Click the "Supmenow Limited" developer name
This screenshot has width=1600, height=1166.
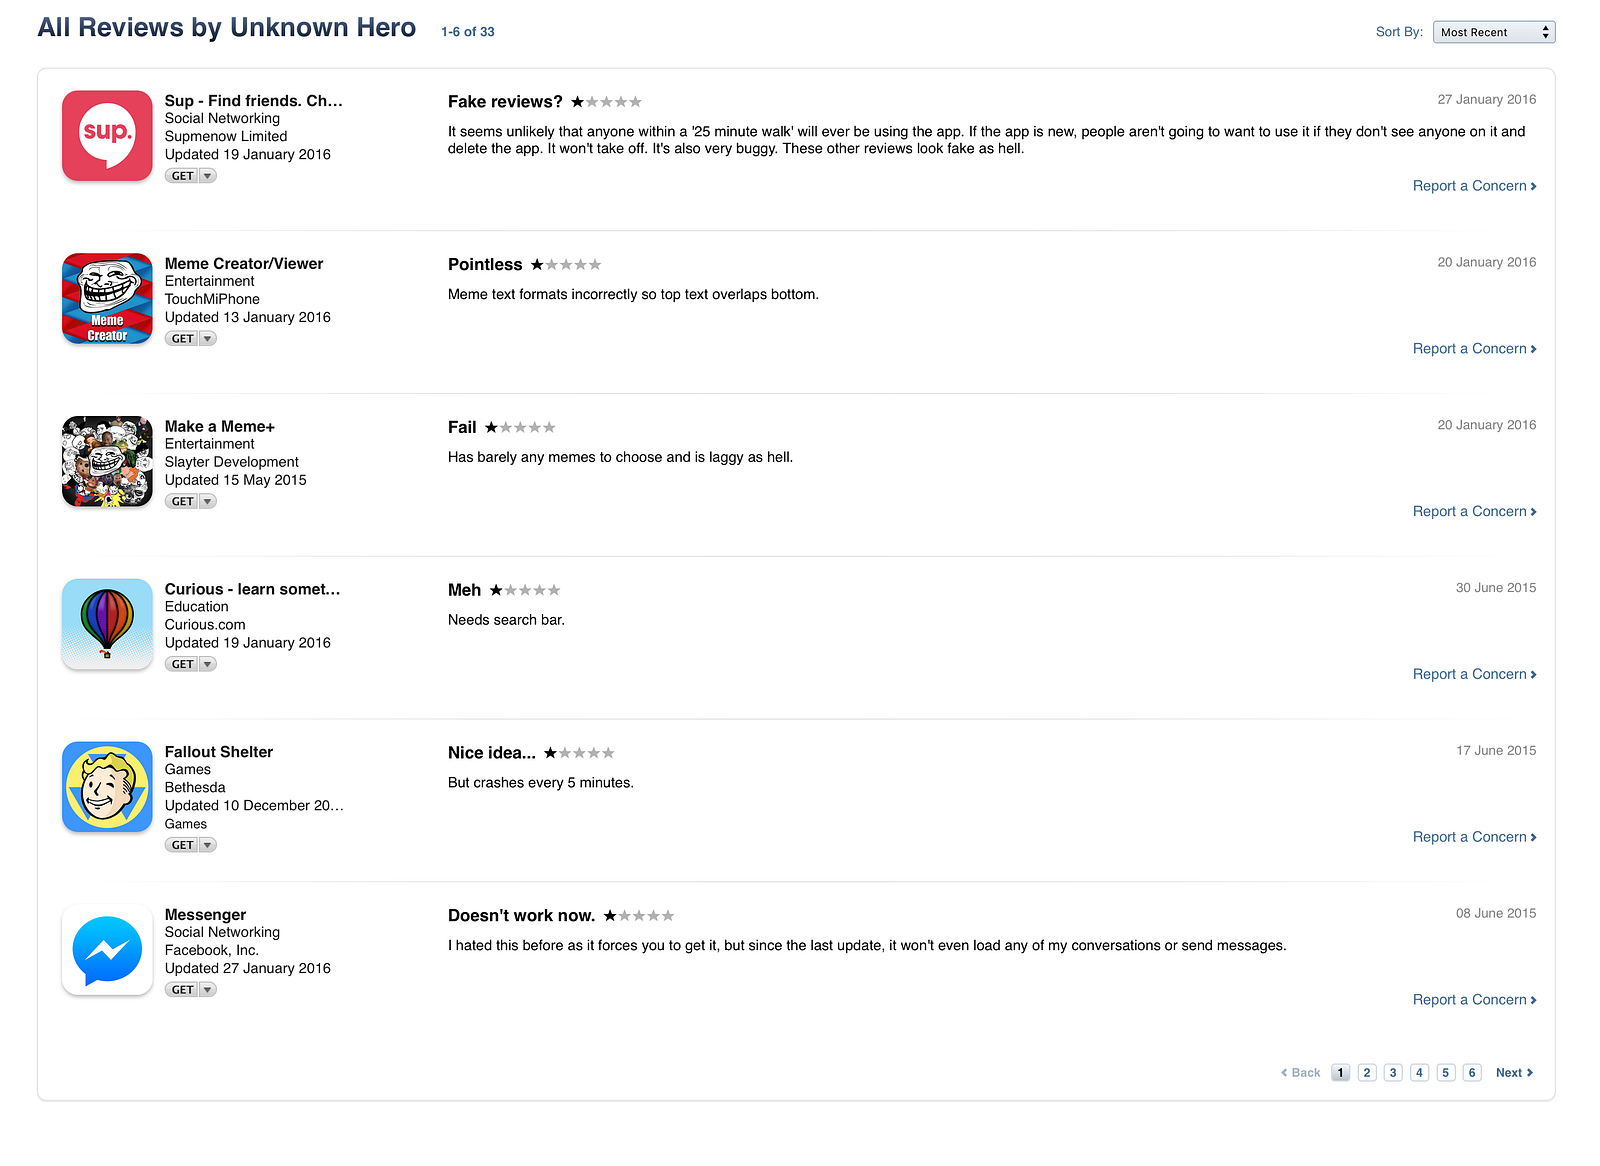(x=226, y=137)
